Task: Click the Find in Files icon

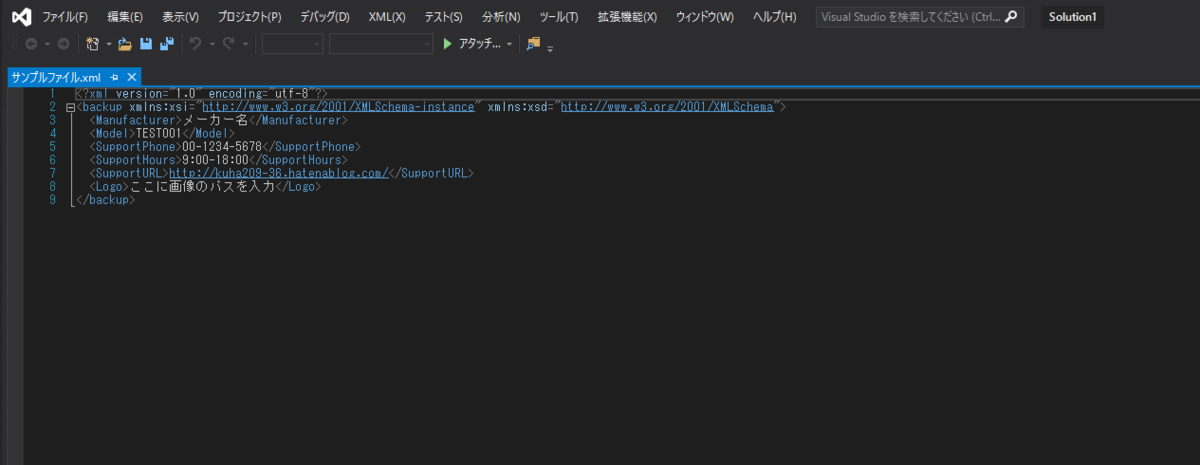Action: click(533, 44)
